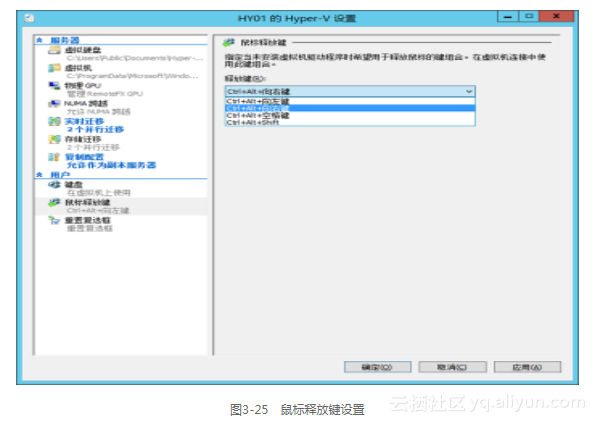Click the 重置复选框 icon
Image resolution: width=596 pixels, height=423 pixels.
54,220
